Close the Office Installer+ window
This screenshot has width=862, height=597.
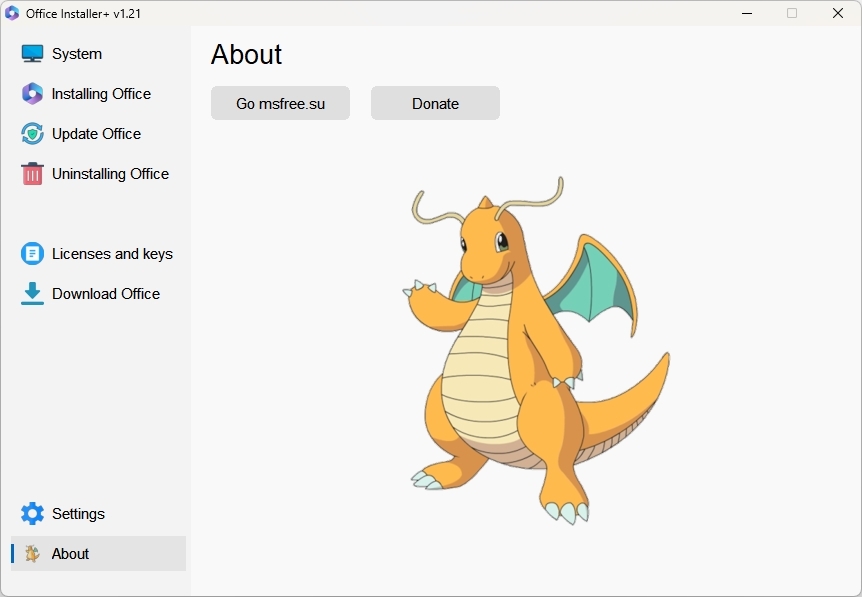point(838,13)
